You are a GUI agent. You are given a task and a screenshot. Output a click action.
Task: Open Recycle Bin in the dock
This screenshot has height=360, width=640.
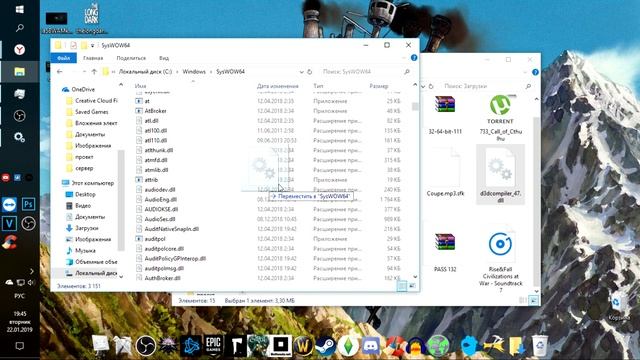pyautogui.click(x=540, y=345)
